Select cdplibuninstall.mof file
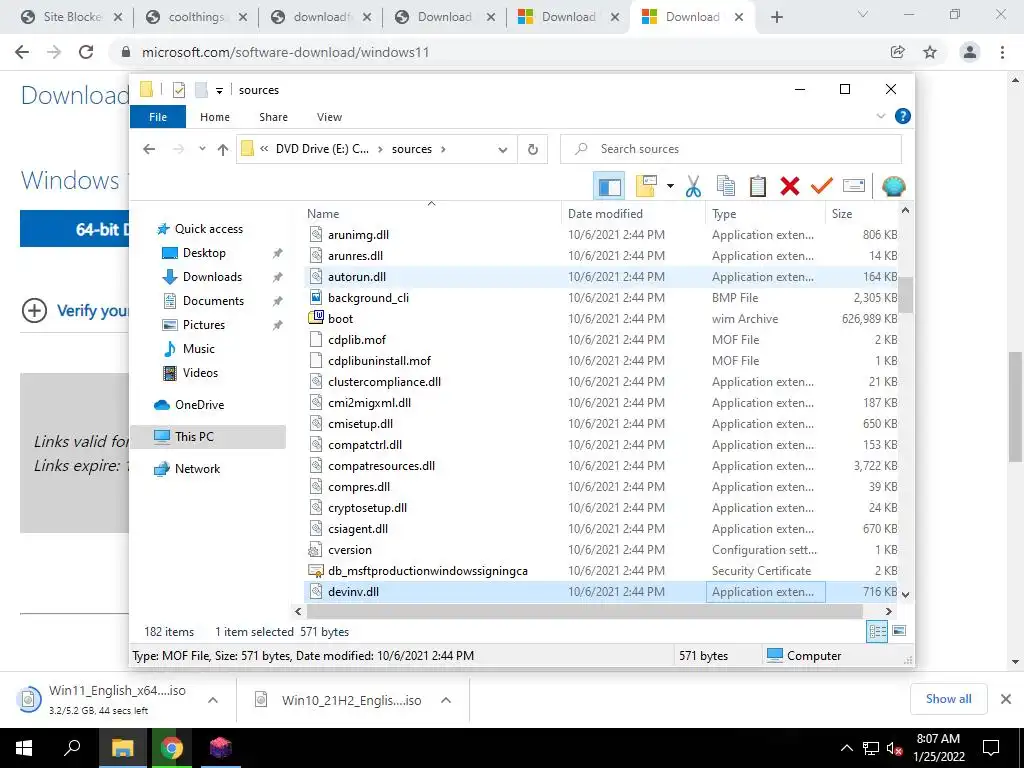This screenshot has width=1024, height=768. [x=601, y=360]
